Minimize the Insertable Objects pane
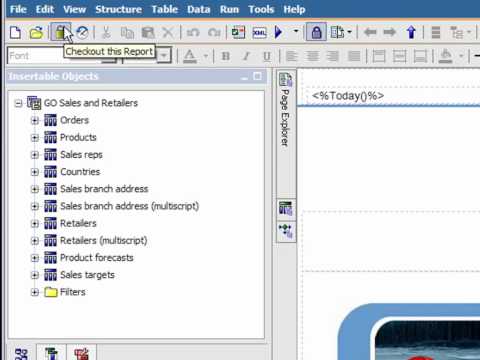480x360 pixels. coord(245,77)
